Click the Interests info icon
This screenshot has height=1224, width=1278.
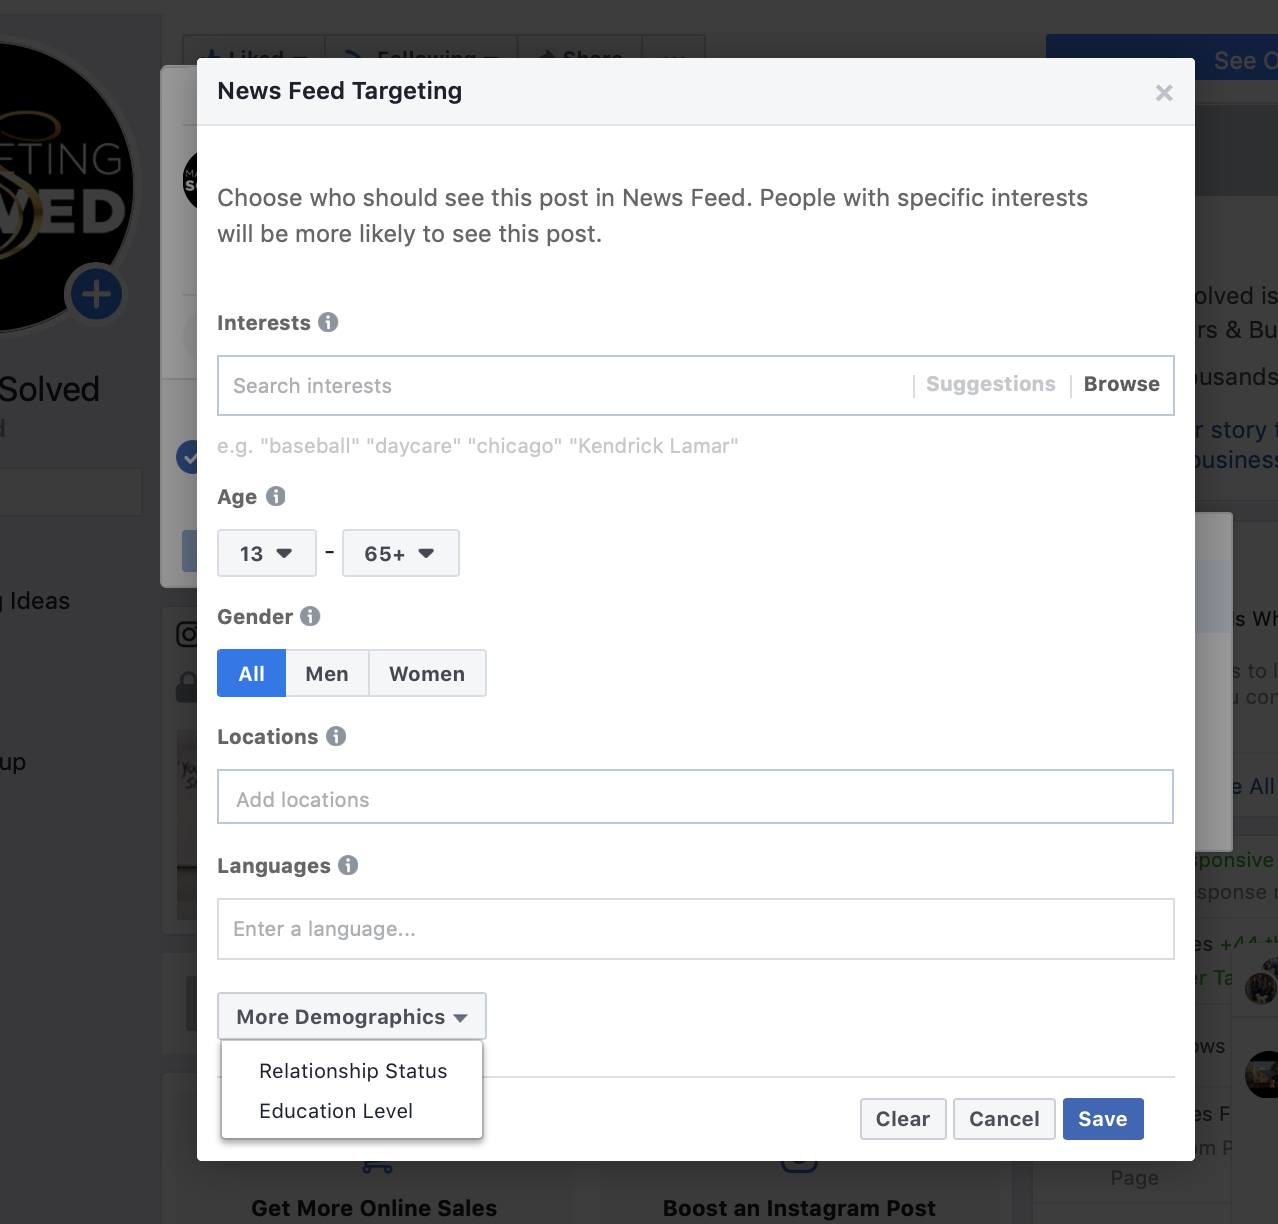(x=328, y=322)
